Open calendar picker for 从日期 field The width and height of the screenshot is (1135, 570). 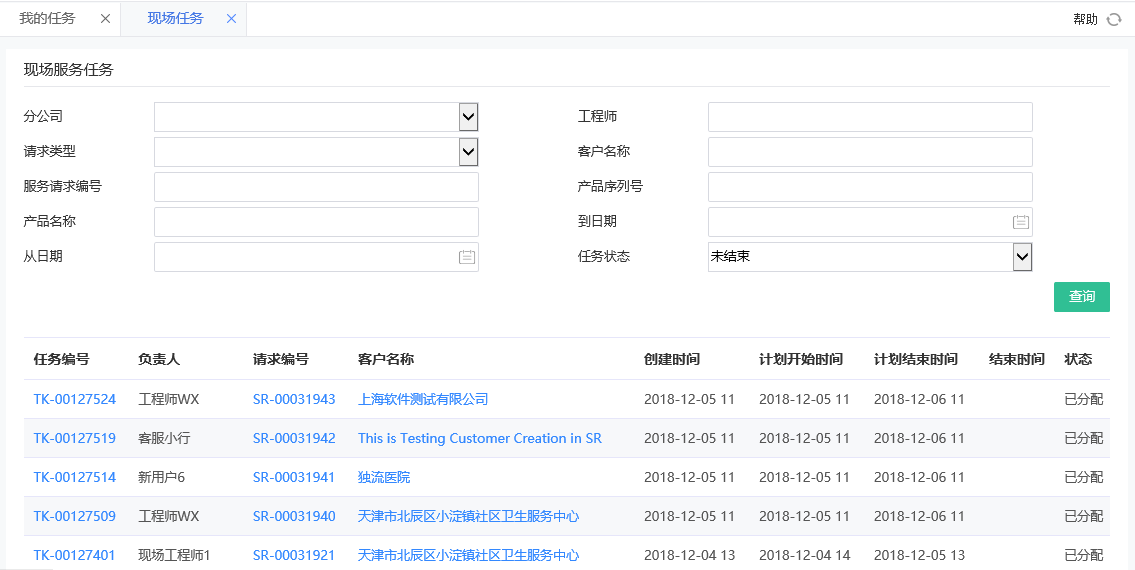(467, 257)
